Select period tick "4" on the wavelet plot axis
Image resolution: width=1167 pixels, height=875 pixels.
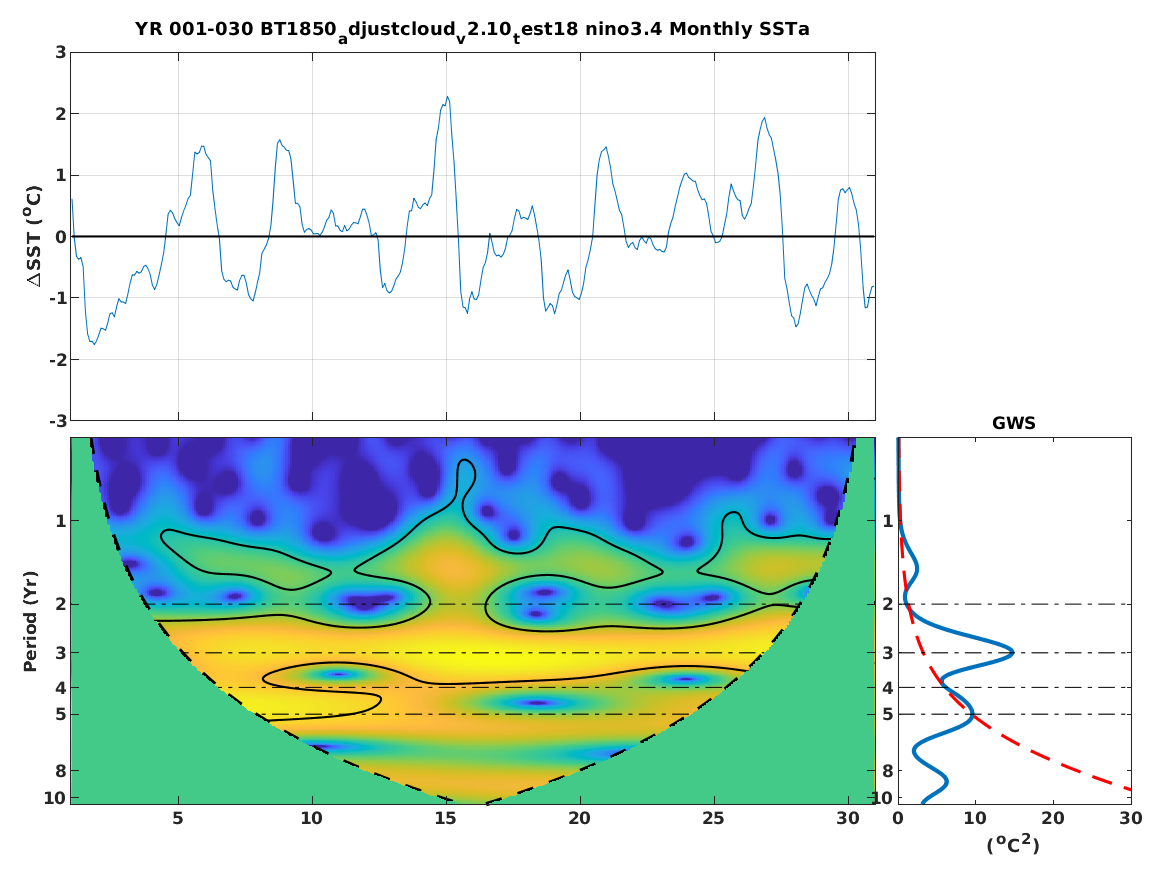[x=61, y=688]
